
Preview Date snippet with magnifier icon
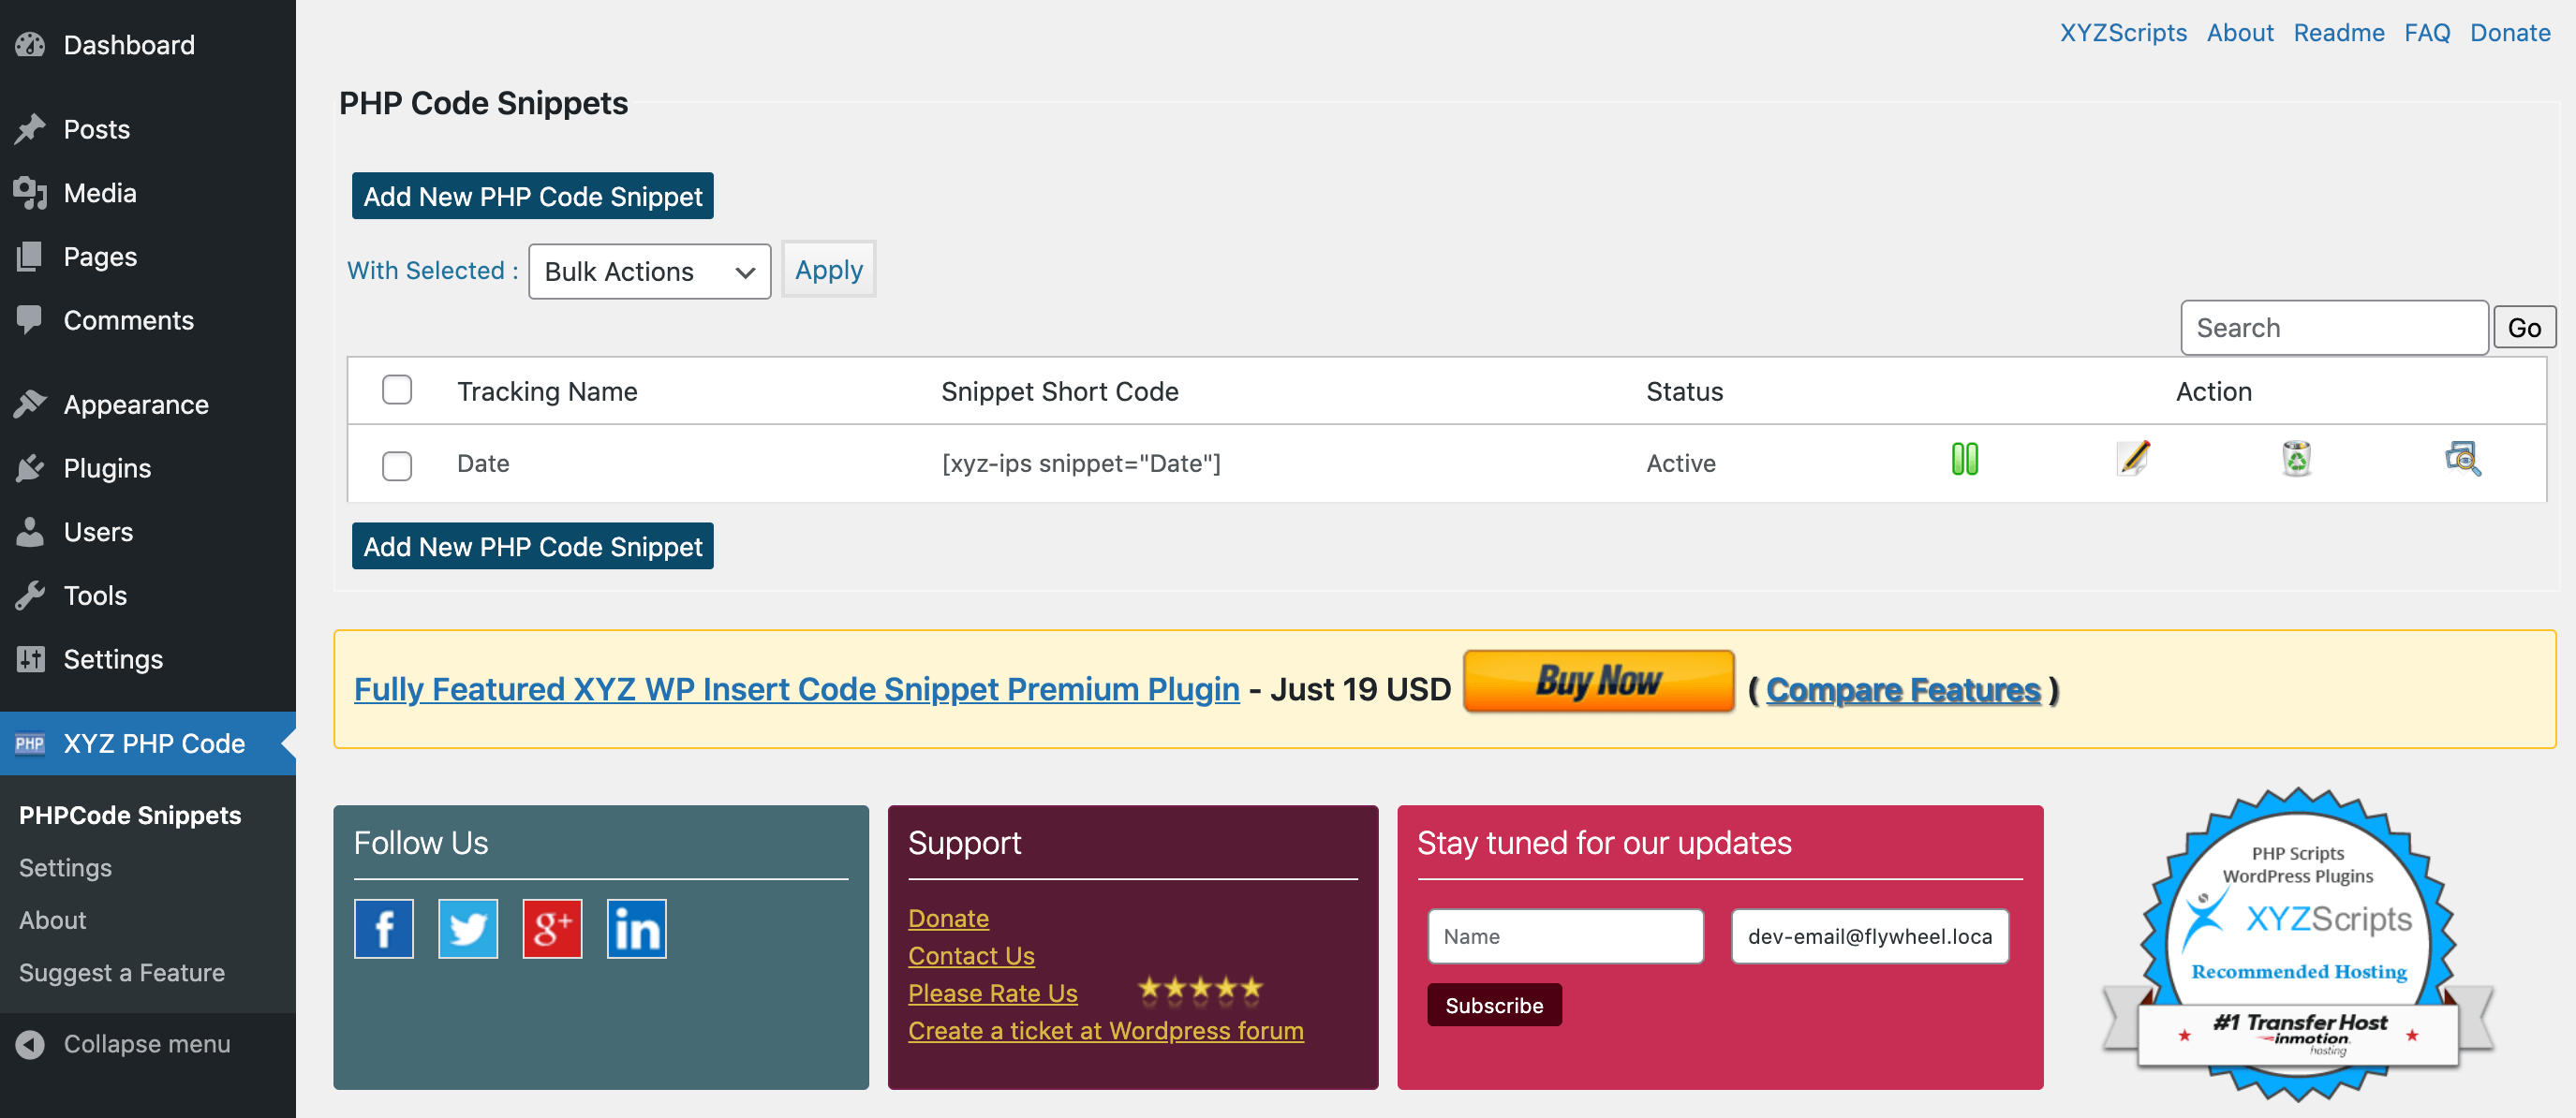[2462, 459]
